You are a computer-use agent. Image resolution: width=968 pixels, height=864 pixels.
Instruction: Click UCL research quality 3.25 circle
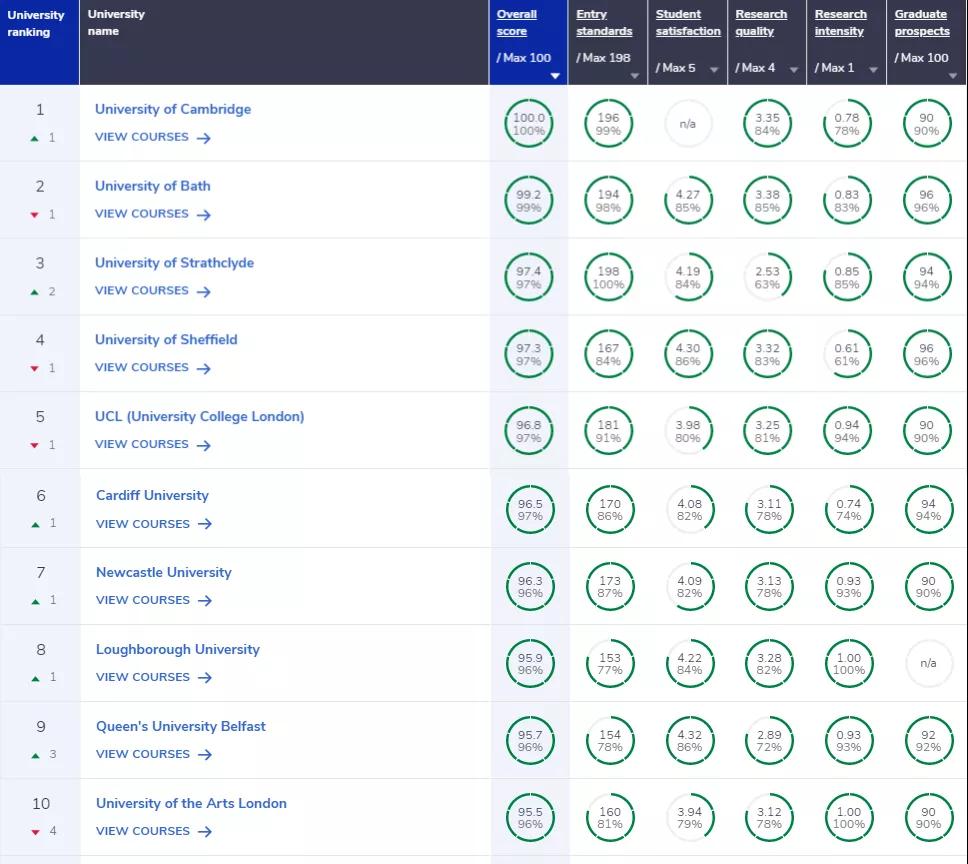[767, 432]
